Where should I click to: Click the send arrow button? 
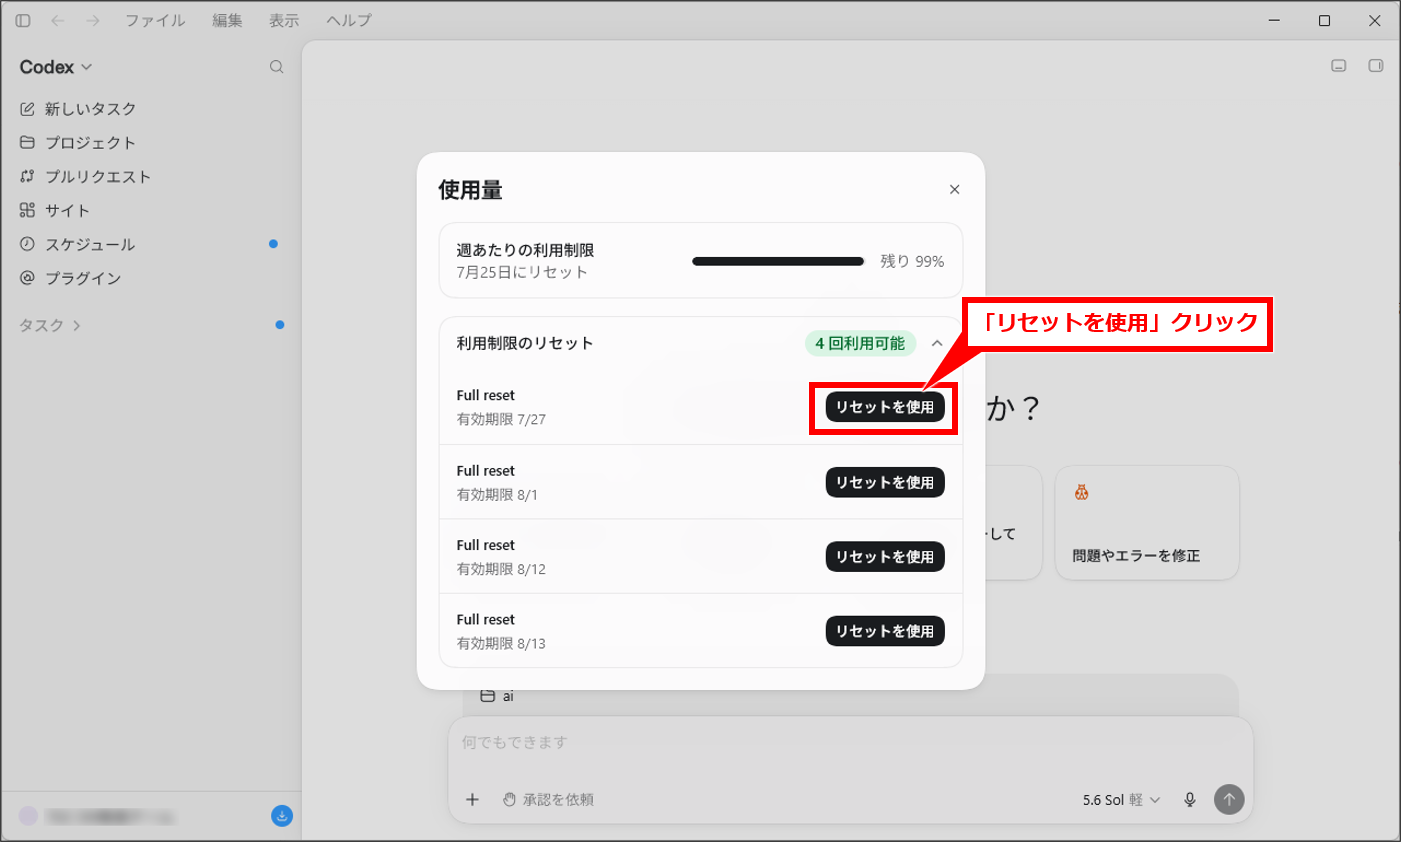1229,799
